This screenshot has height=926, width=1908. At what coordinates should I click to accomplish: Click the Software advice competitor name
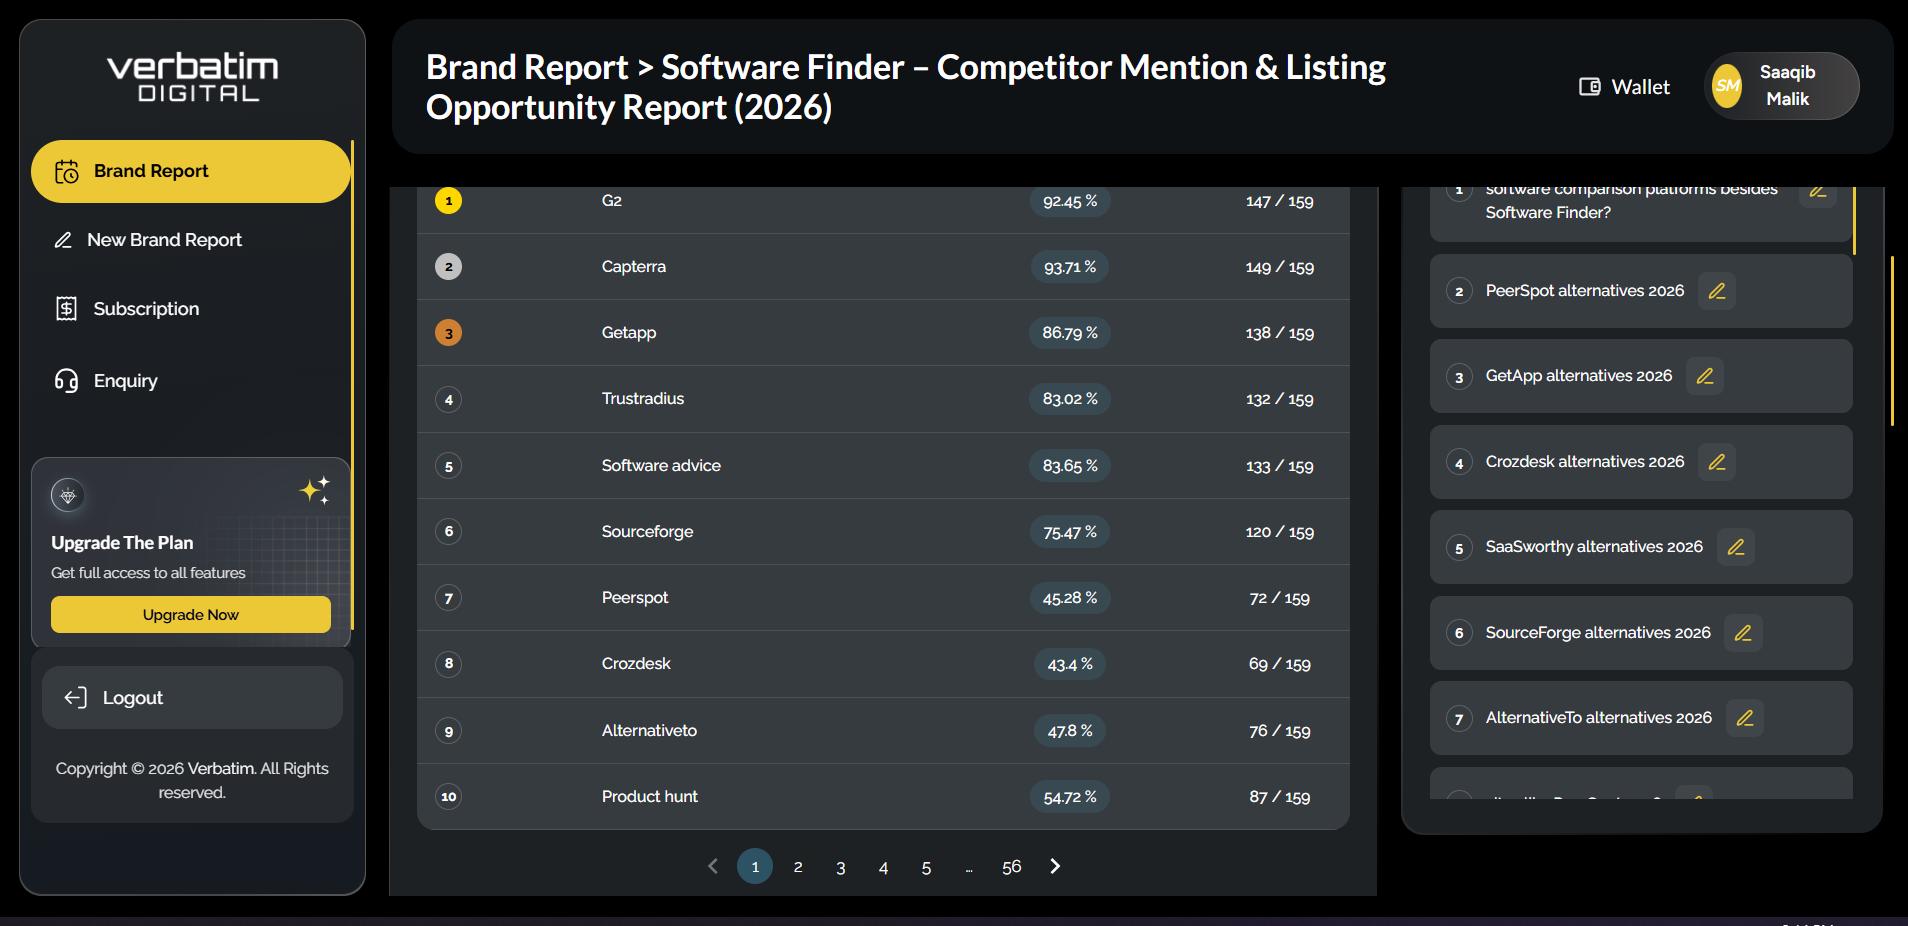coord(661,466)
